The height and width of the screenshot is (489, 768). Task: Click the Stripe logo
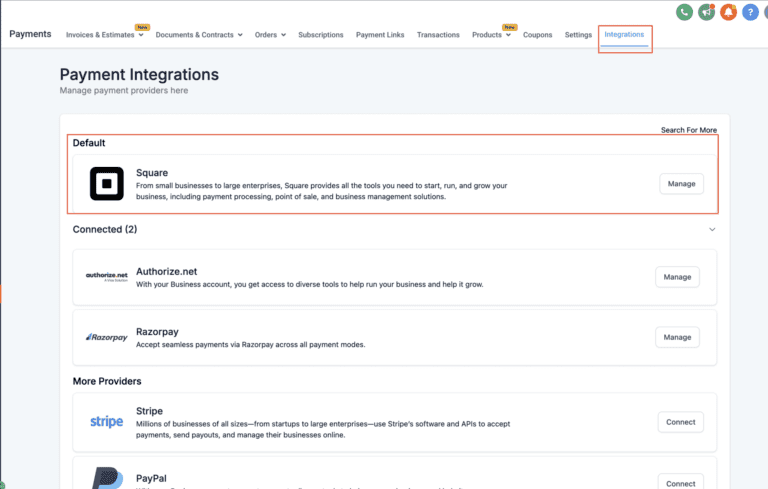107,421
